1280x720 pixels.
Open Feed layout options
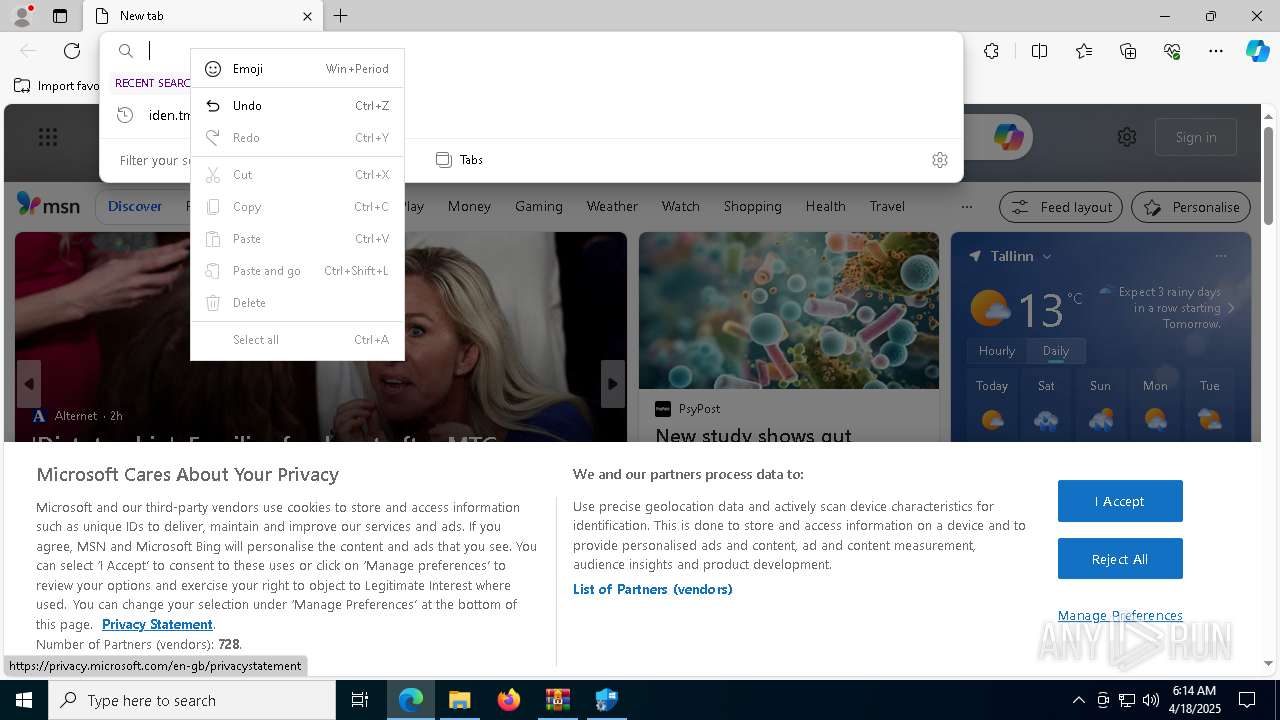[1061, 207]
